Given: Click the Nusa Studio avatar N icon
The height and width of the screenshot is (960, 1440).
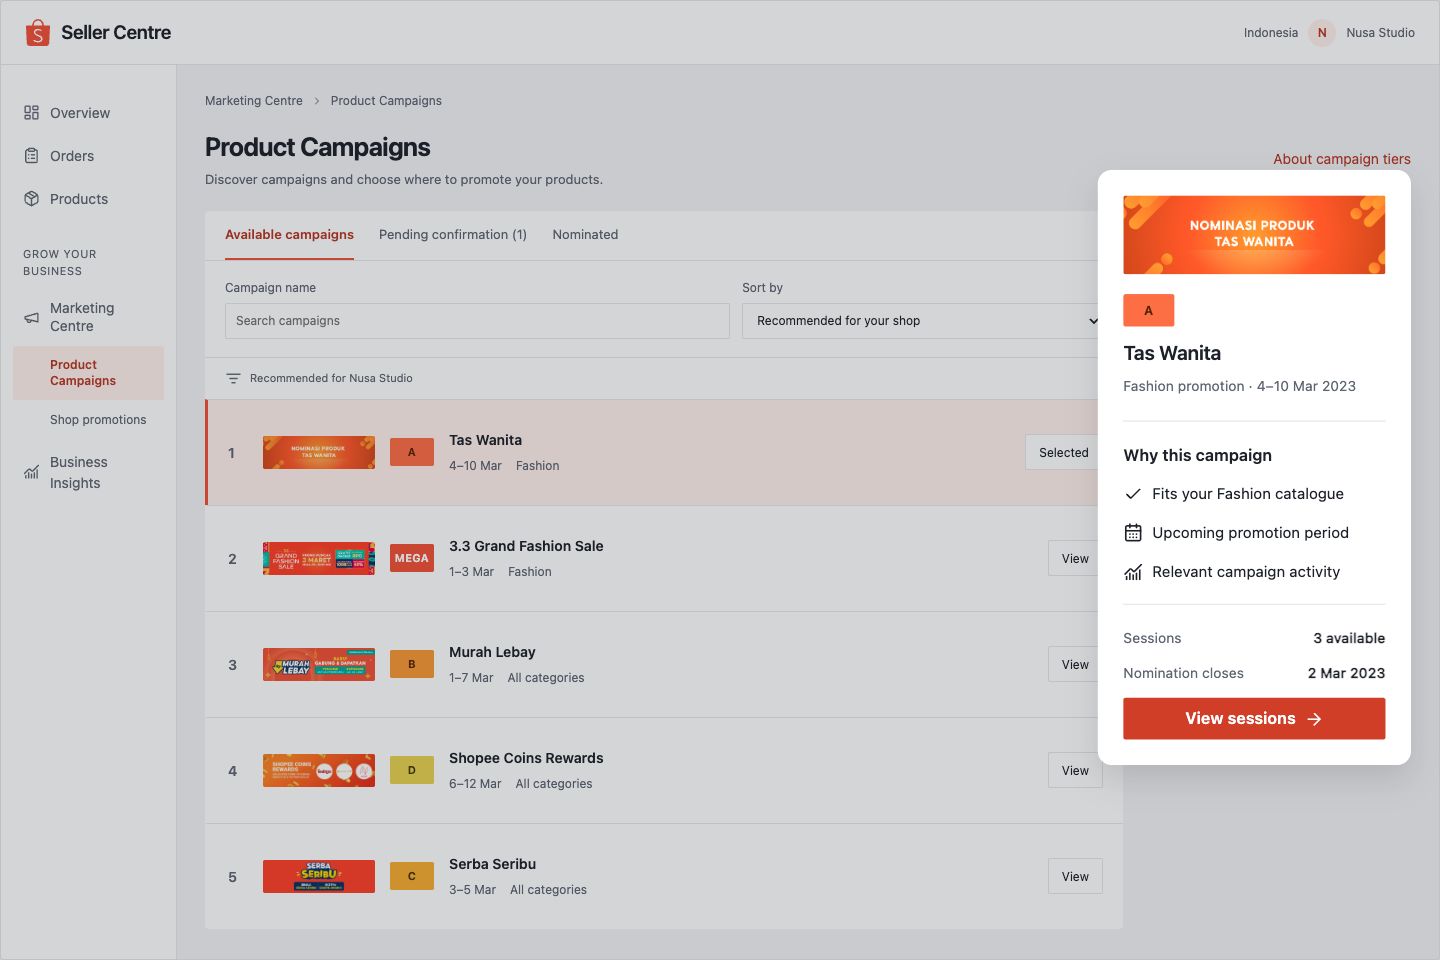Looking at the screenshot, I should click(1322, 33).
